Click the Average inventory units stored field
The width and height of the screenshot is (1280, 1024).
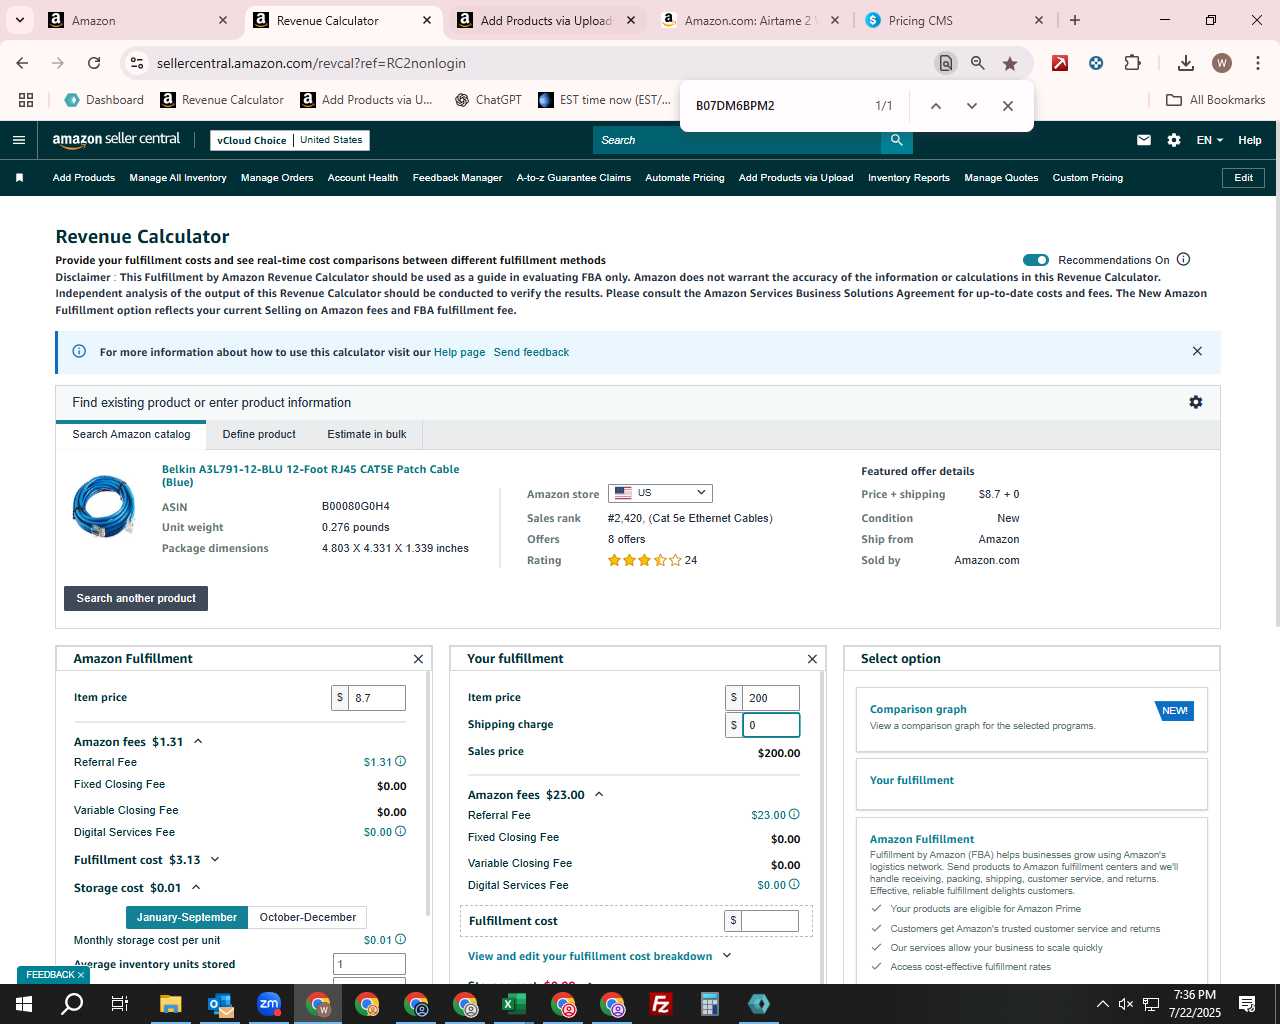click(369, 964)
